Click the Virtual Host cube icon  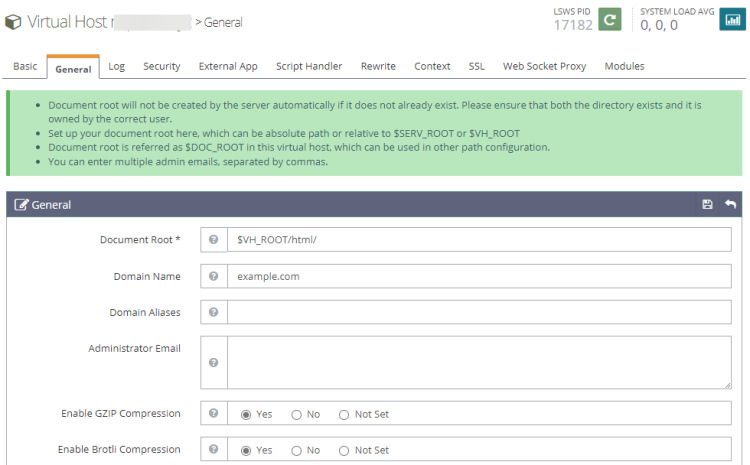(13, 22)
